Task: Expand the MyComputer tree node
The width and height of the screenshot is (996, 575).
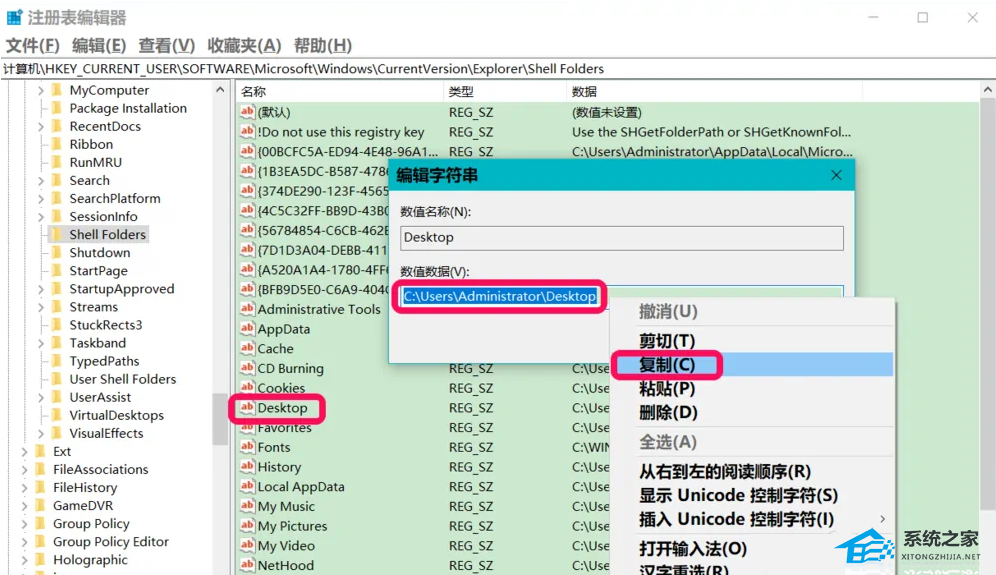Action: pyautogui.click(x=41, y=91)
